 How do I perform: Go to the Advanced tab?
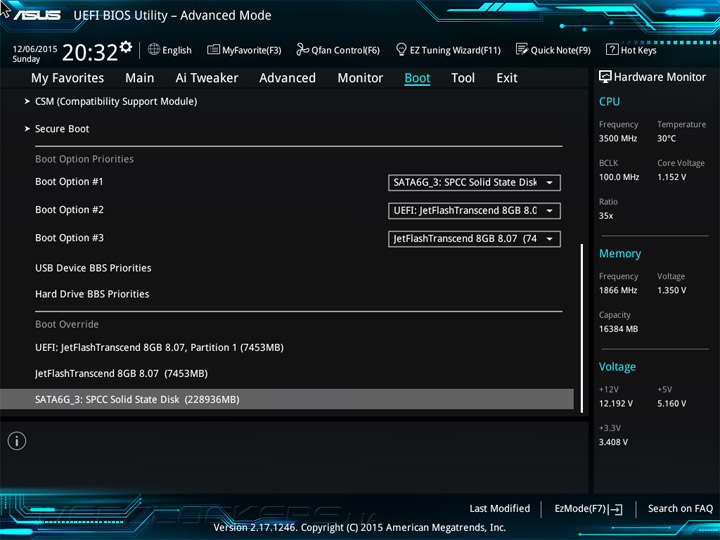287,78
